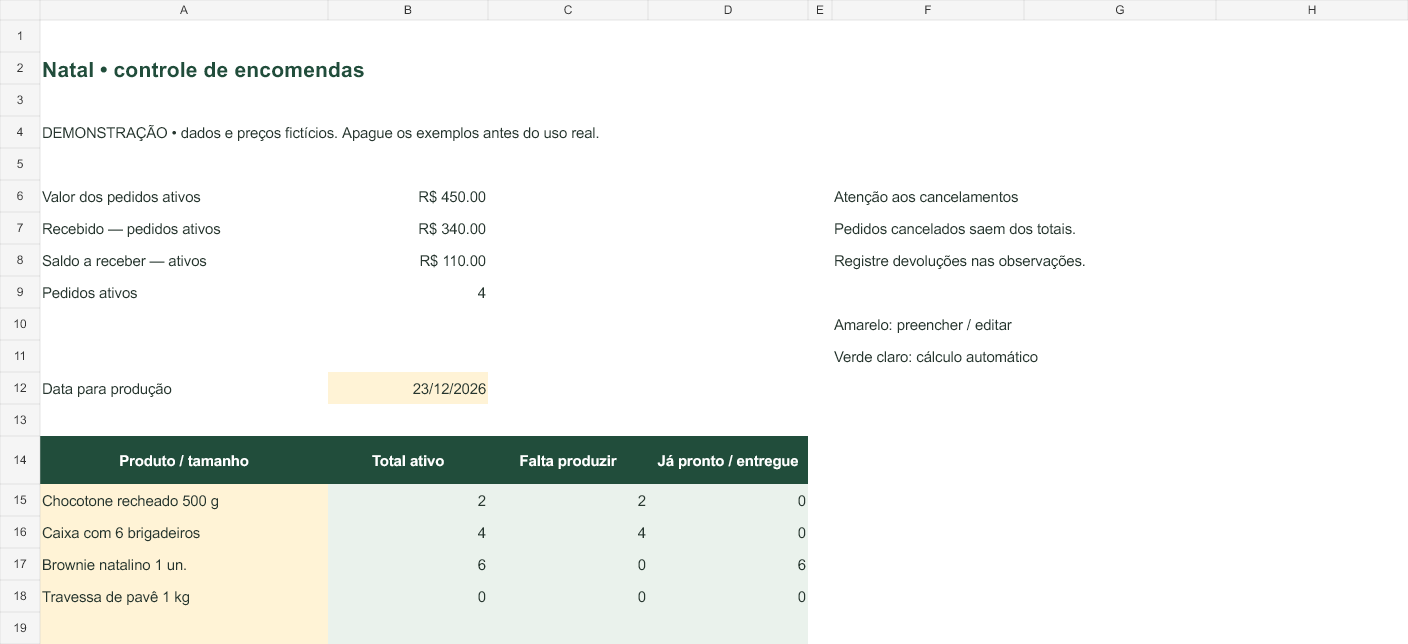Image resolution: width=1408 pixels, height=644 pixels.
Task: Click title 'Natal • controle de encomendas'
Action: (x=203, y=70)
